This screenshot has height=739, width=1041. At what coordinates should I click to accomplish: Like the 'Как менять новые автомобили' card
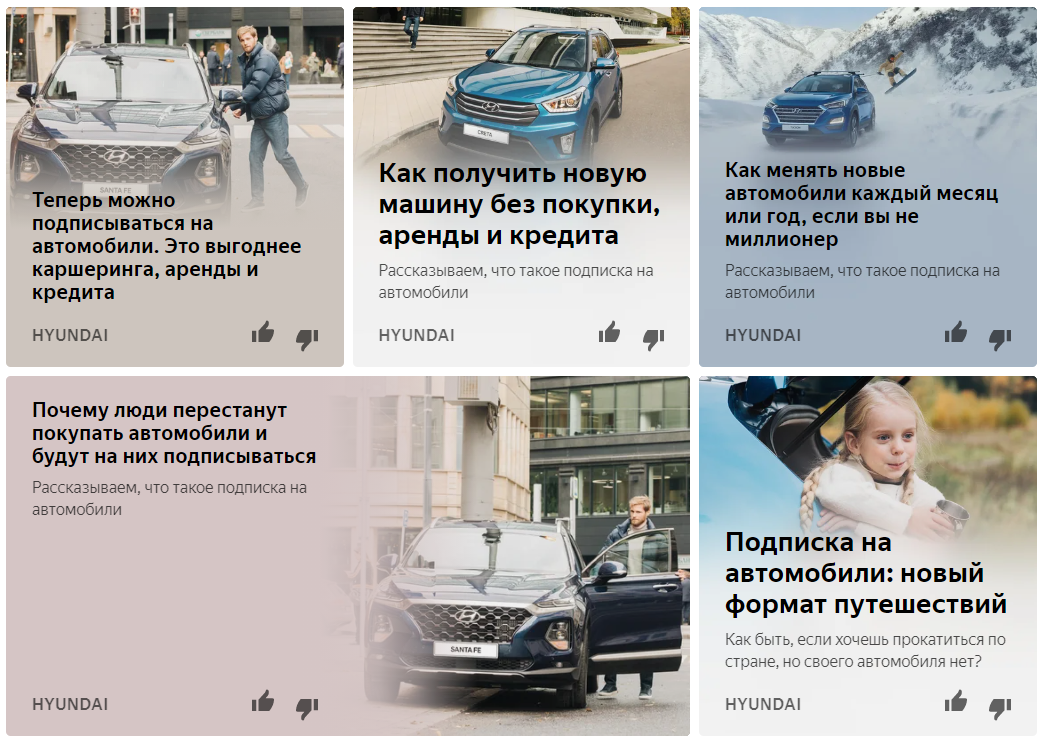(956, 332)
